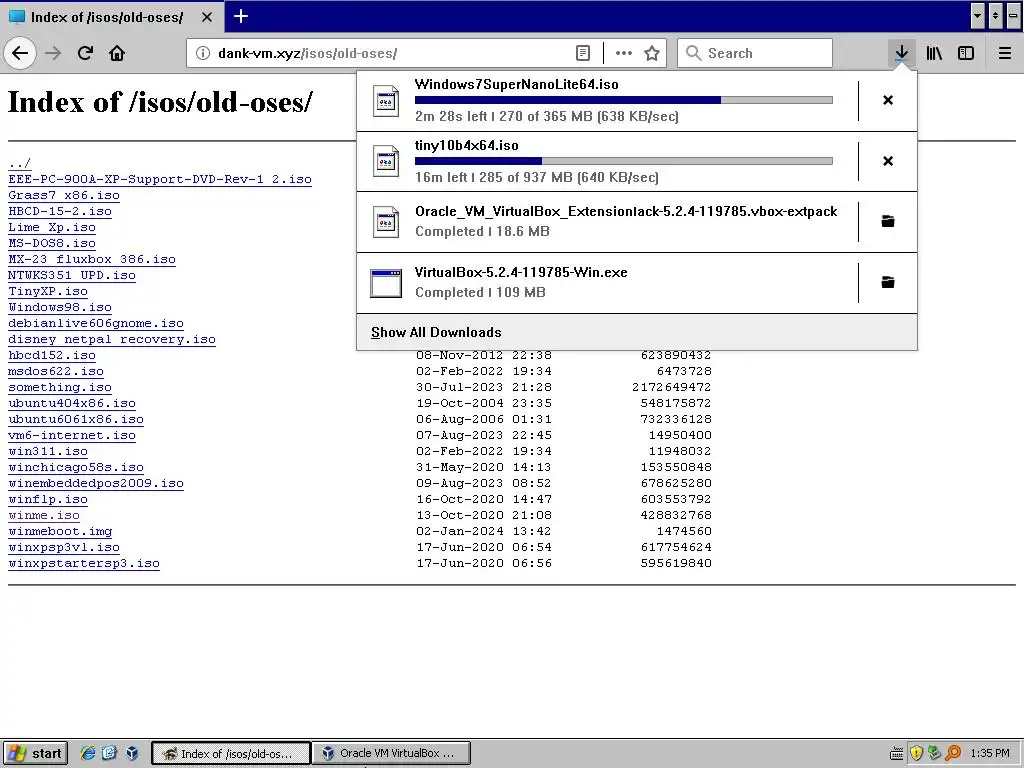Reload the current page
The image size is (1024, 768).
pos(85,53)
